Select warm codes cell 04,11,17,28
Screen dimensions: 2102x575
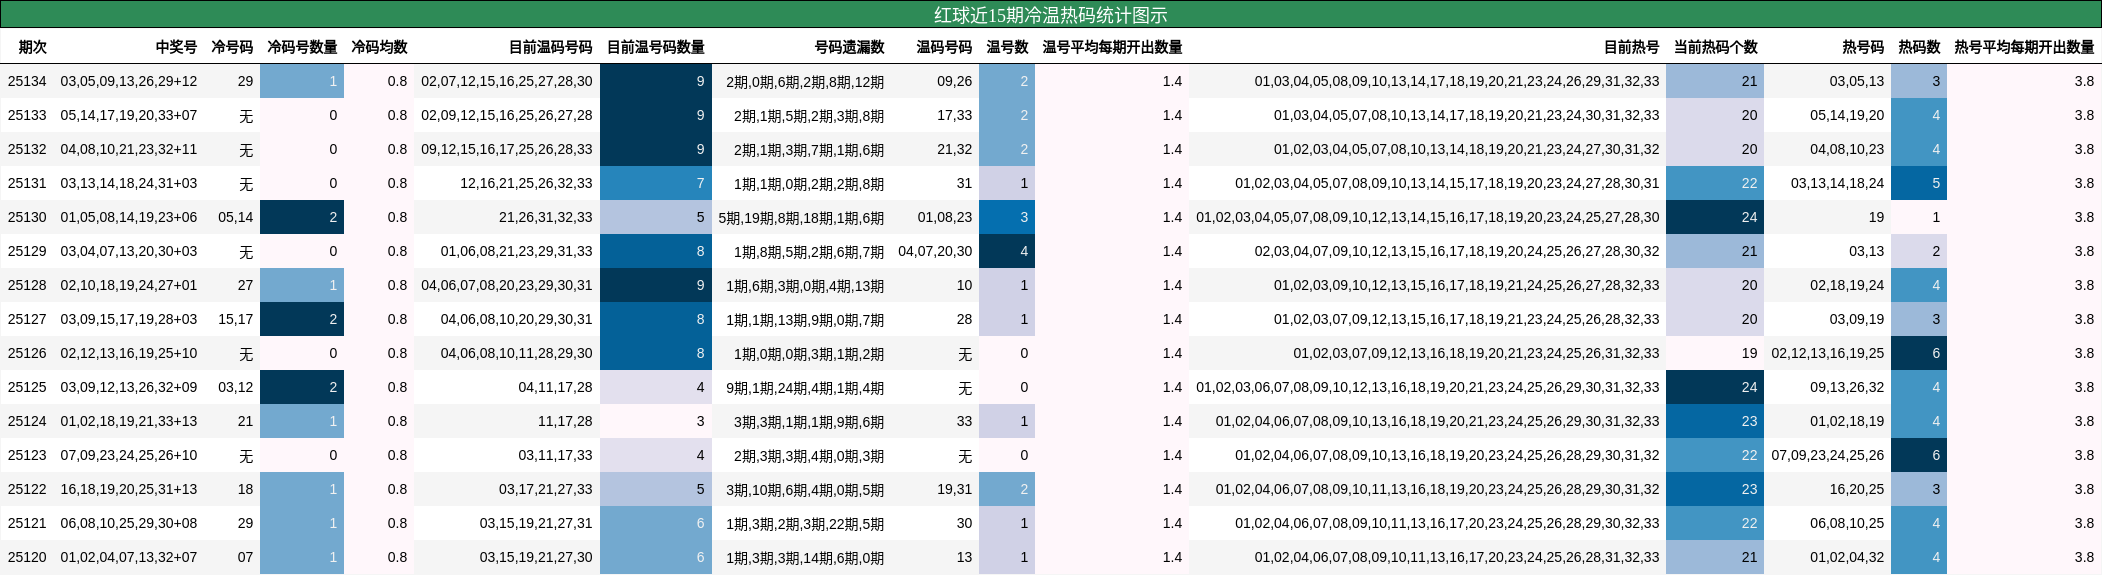pyautogui.click(x=555, y=387)
